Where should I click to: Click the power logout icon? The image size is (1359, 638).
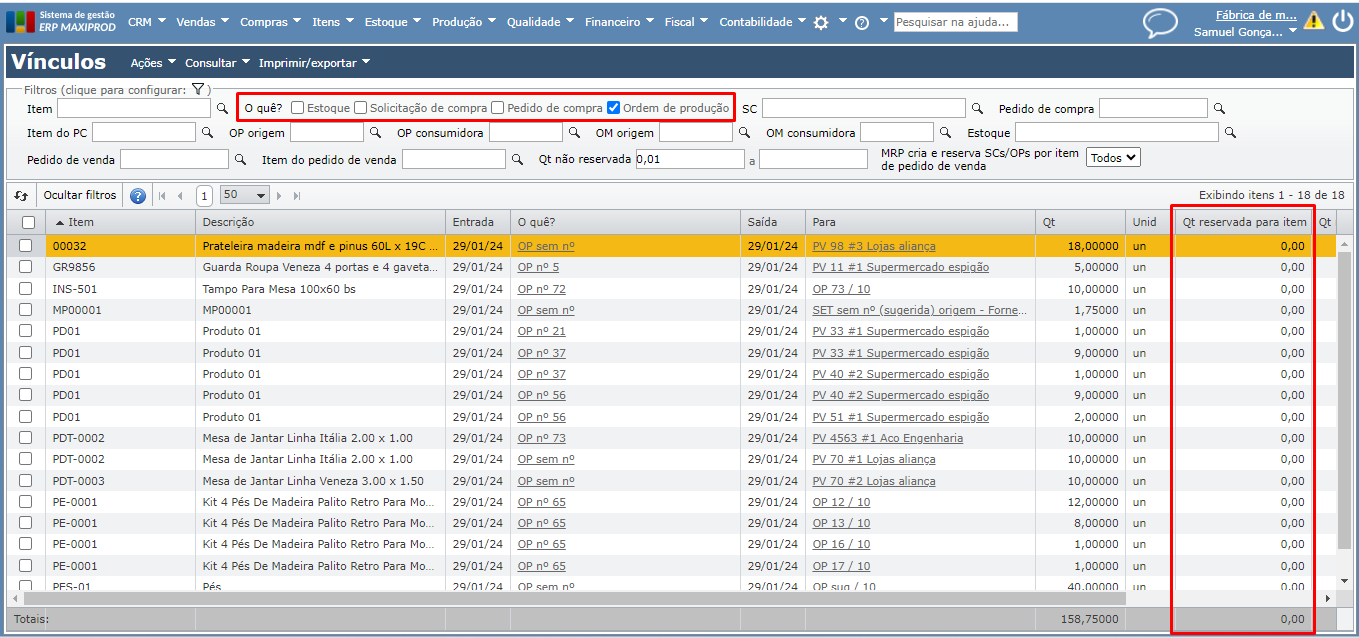1342,21
